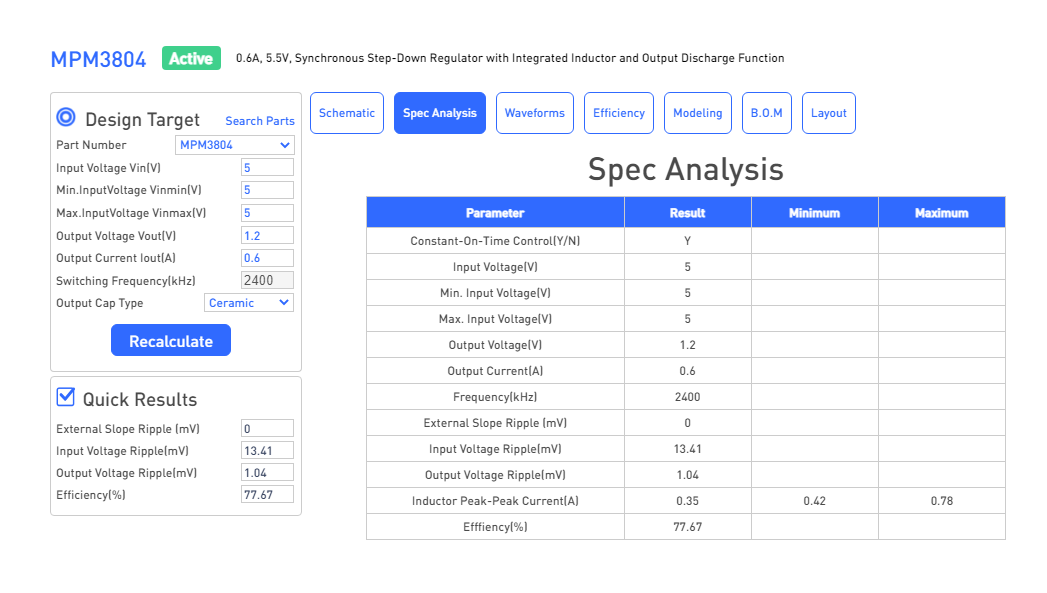Click the 0.6 output current result cell
This screenshot has height=593, width=1047.
tap(688, 371)
